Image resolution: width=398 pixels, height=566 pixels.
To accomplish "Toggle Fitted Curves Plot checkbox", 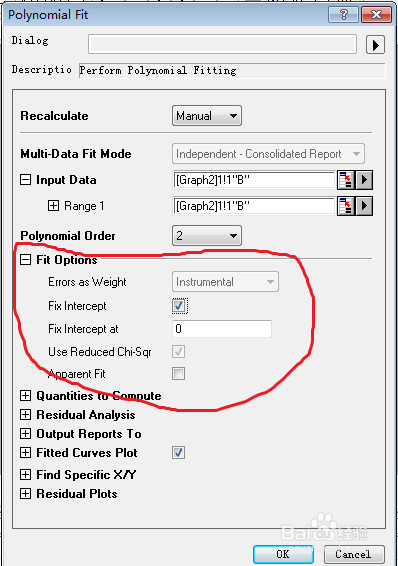I will (179, 453).
